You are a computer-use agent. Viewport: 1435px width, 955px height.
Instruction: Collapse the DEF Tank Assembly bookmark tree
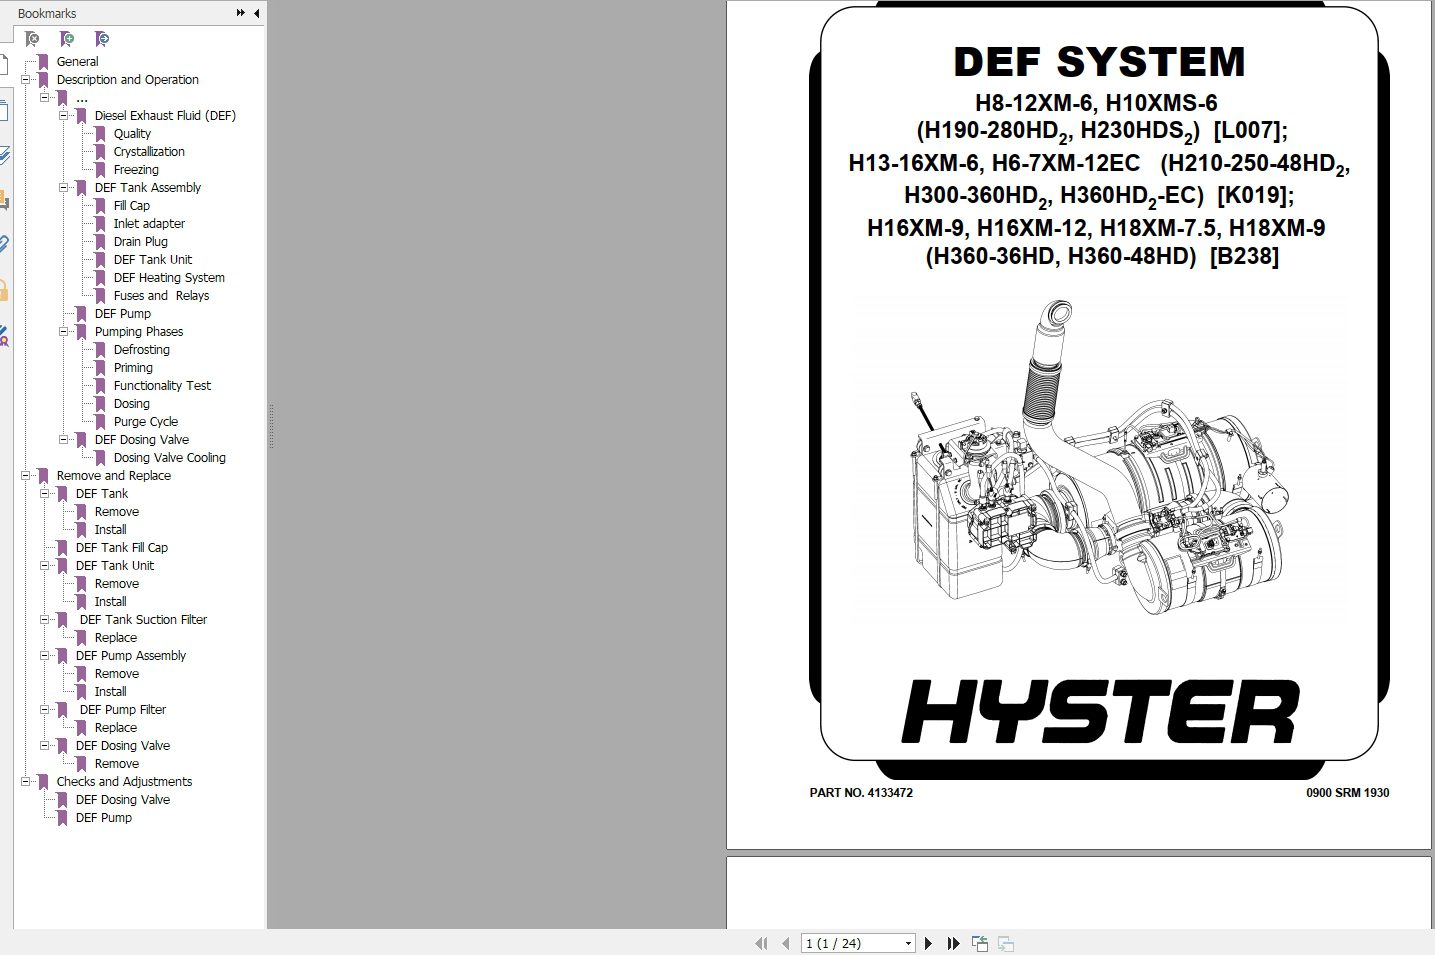63,187
